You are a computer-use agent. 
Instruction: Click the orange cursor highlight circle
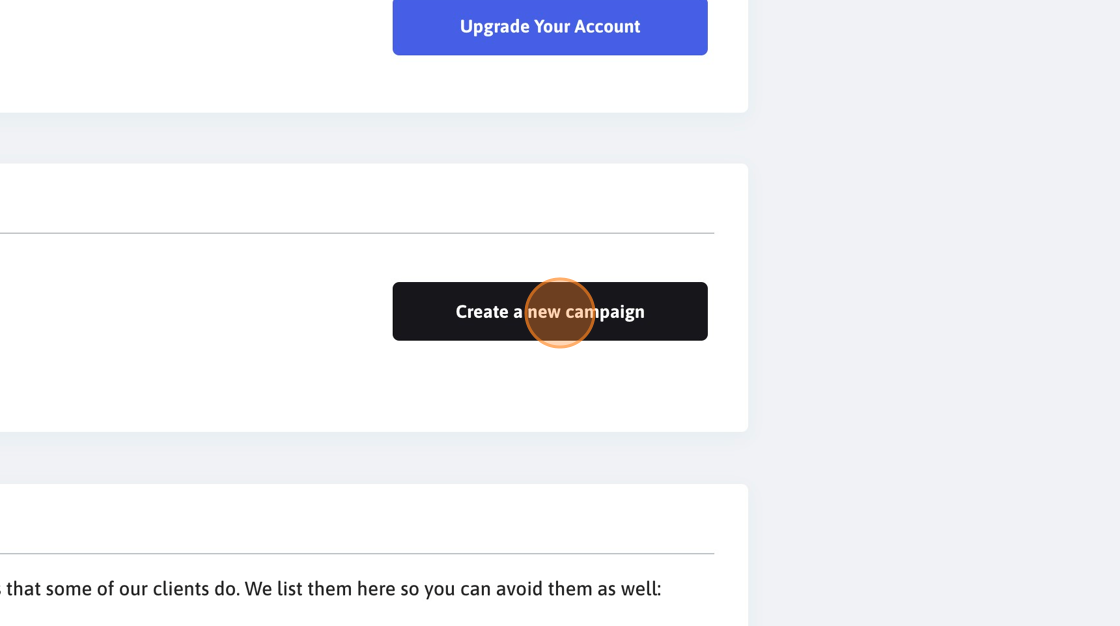(560, 313)
